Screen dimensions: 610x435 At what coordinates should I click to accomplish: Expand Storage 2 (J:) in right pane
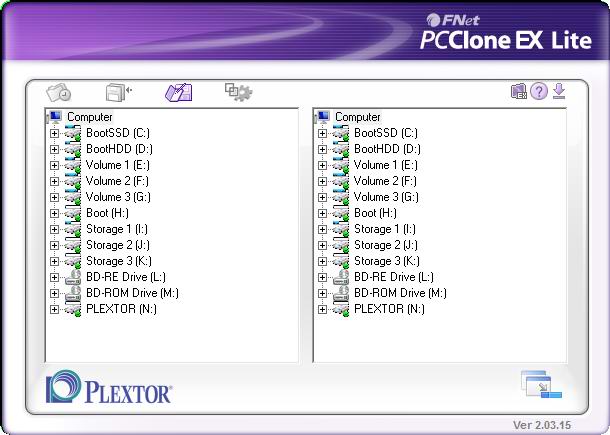[x=322, y=245]
